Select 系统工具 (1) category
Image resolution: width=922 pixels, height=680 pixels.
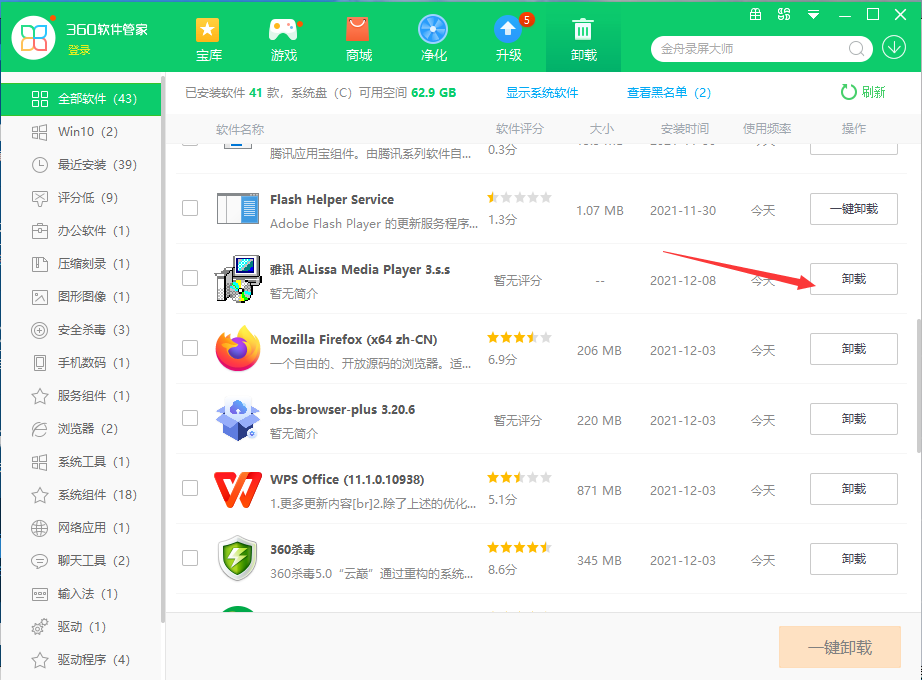(81, 462)
